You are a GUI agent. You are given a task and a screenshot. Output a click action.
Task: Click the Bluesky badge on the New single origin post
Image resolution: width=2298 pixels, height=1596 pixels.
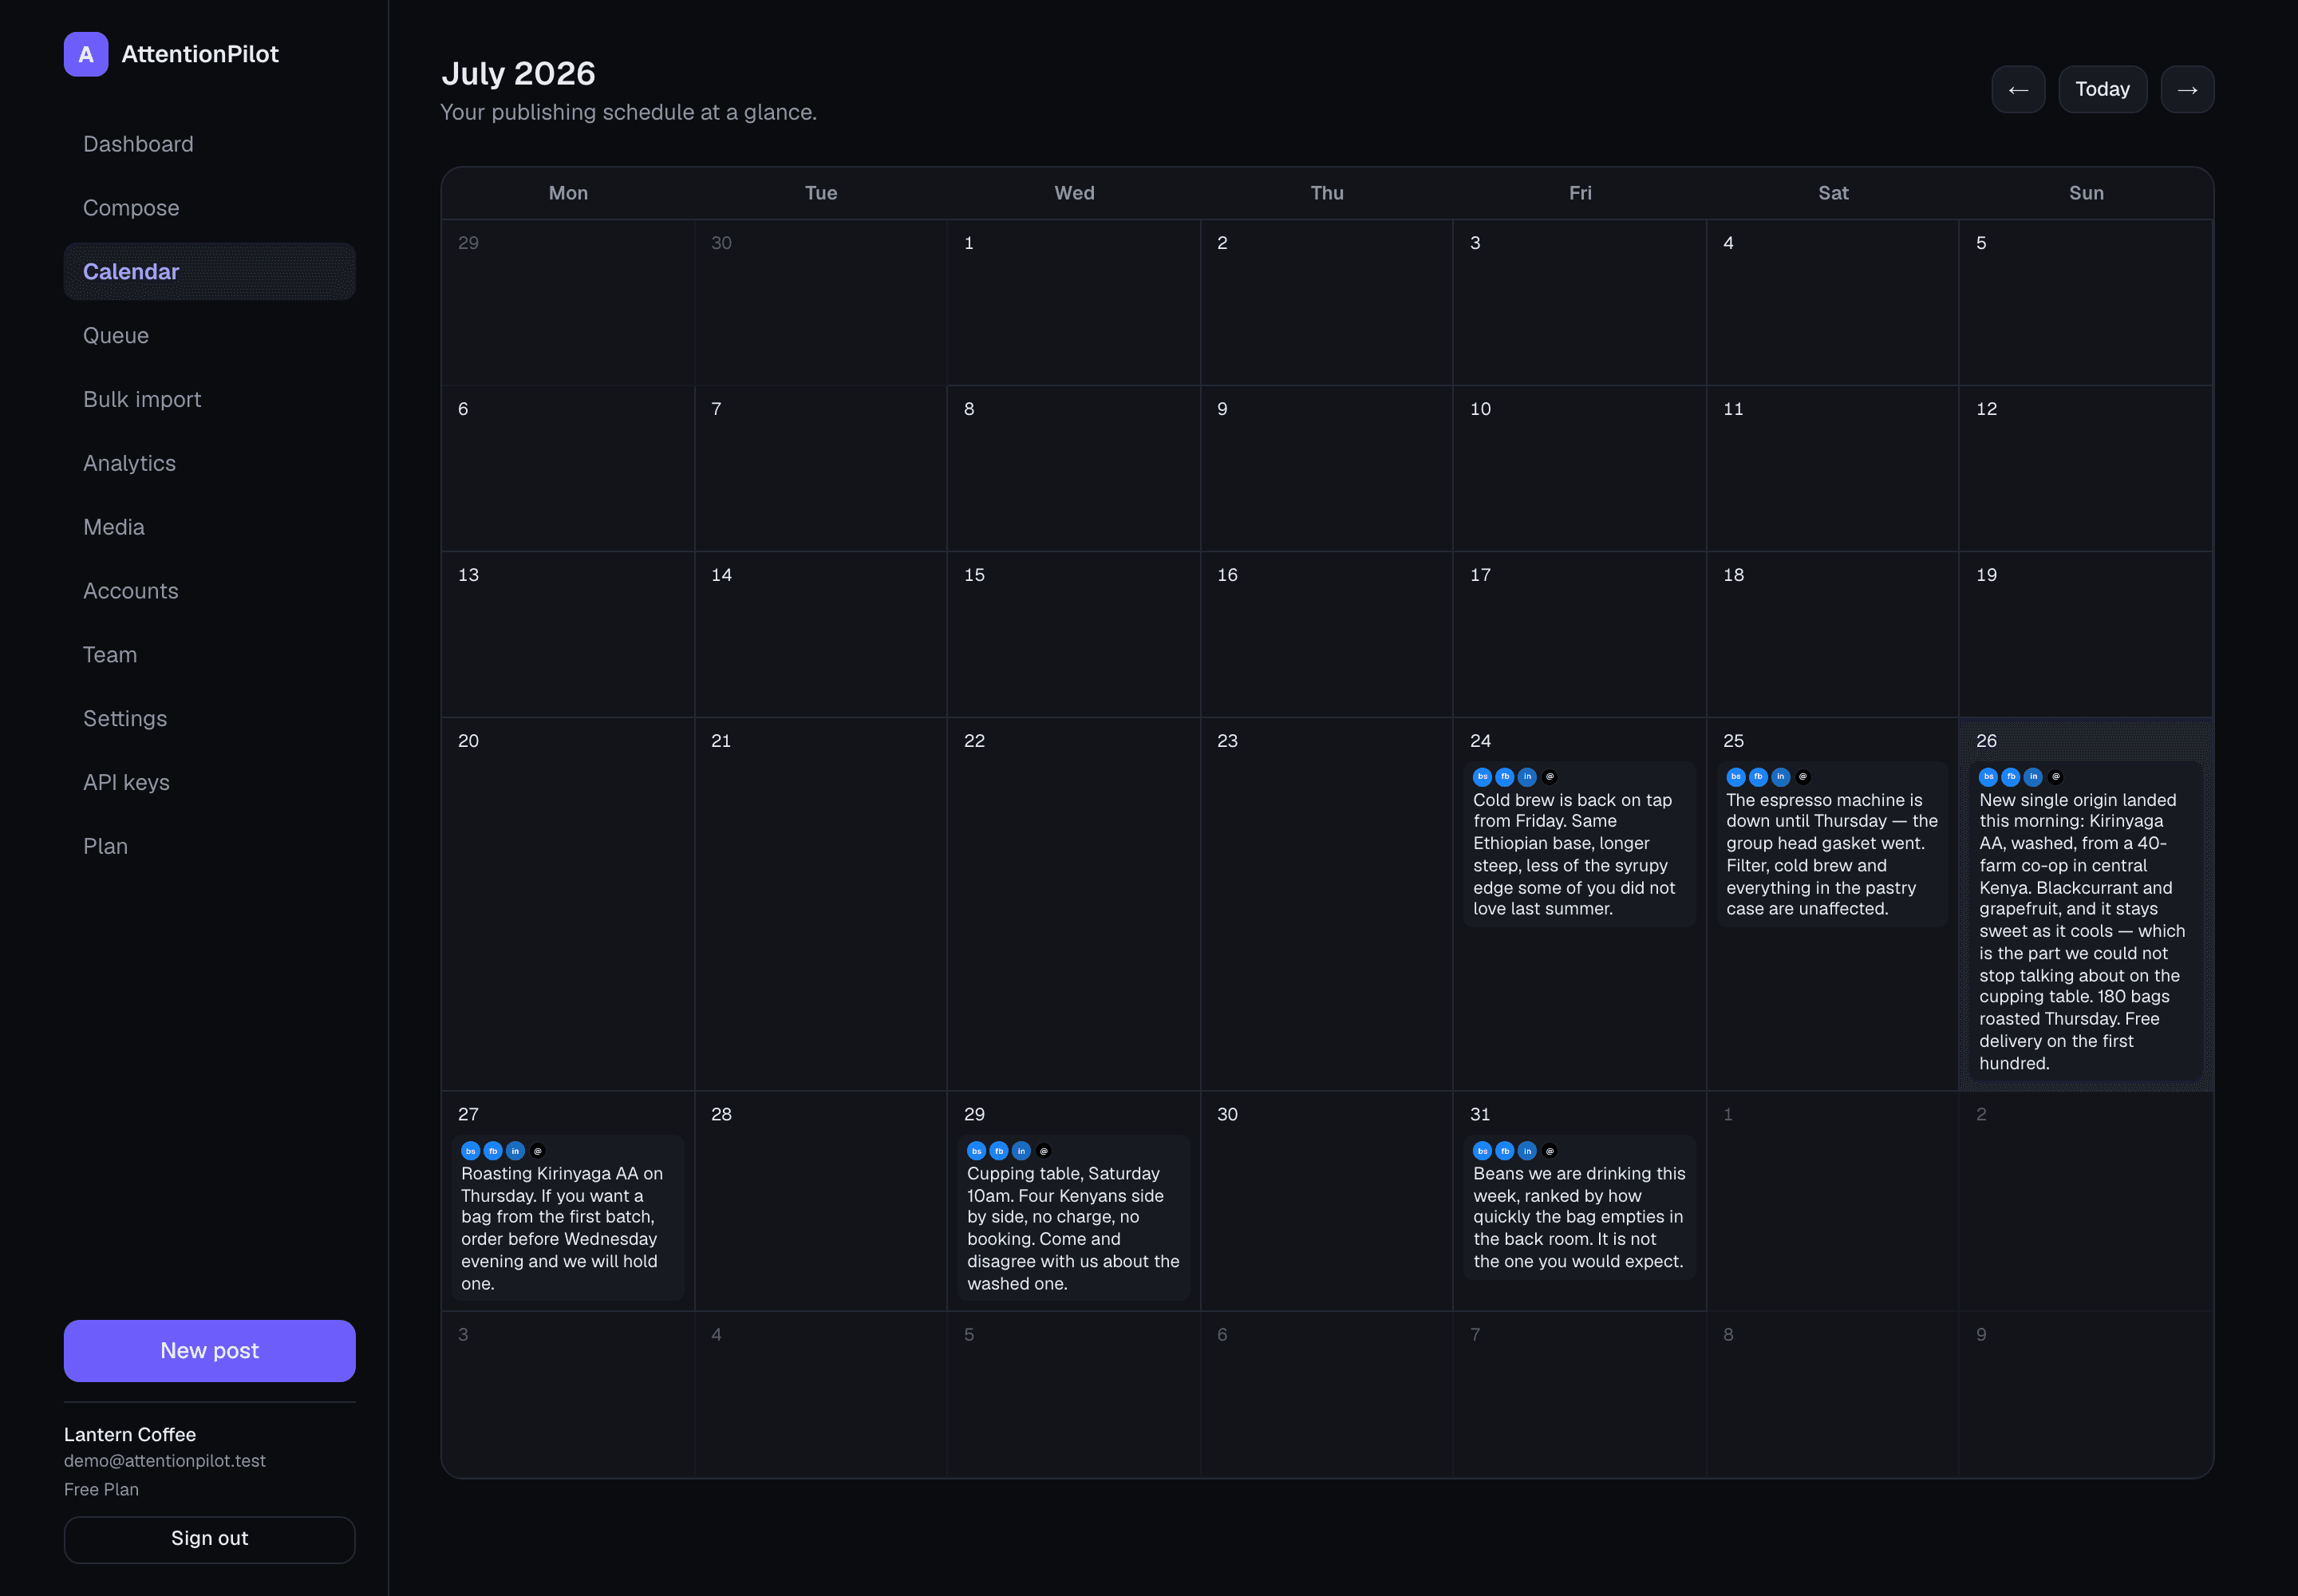pyautogui.click(x=1988, y=777)
